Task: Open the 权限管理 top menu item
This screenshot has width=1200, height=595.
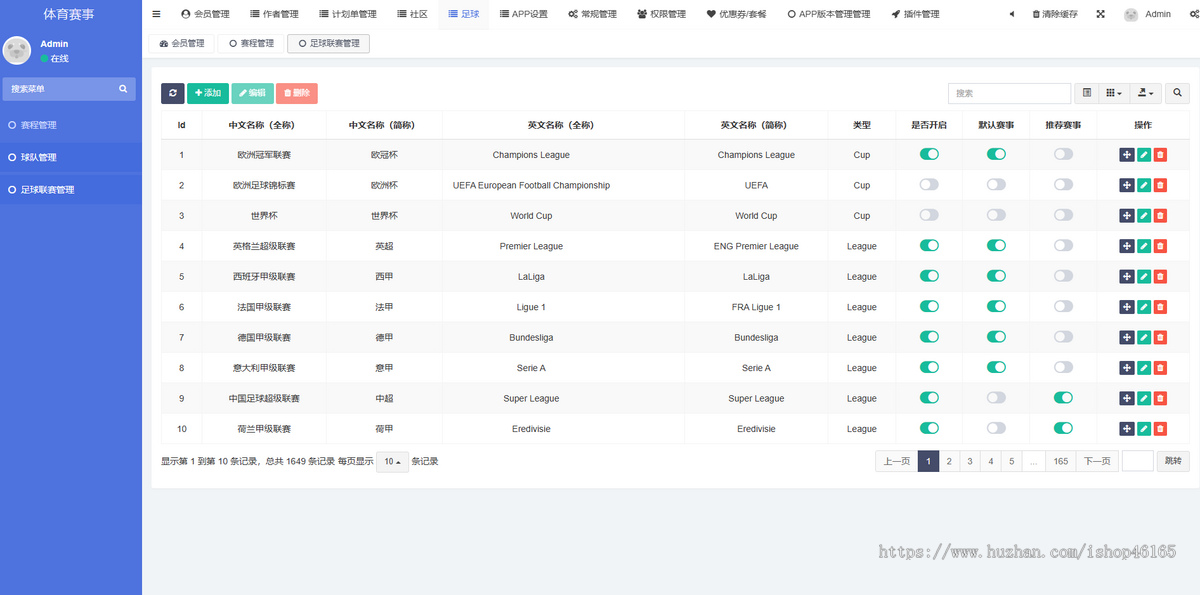Action: pos(661,14)
